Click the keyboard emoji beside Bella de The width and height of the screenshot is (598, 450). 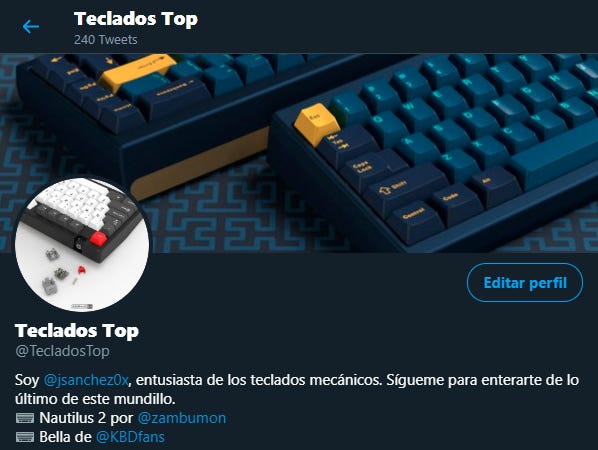[25, 437]
